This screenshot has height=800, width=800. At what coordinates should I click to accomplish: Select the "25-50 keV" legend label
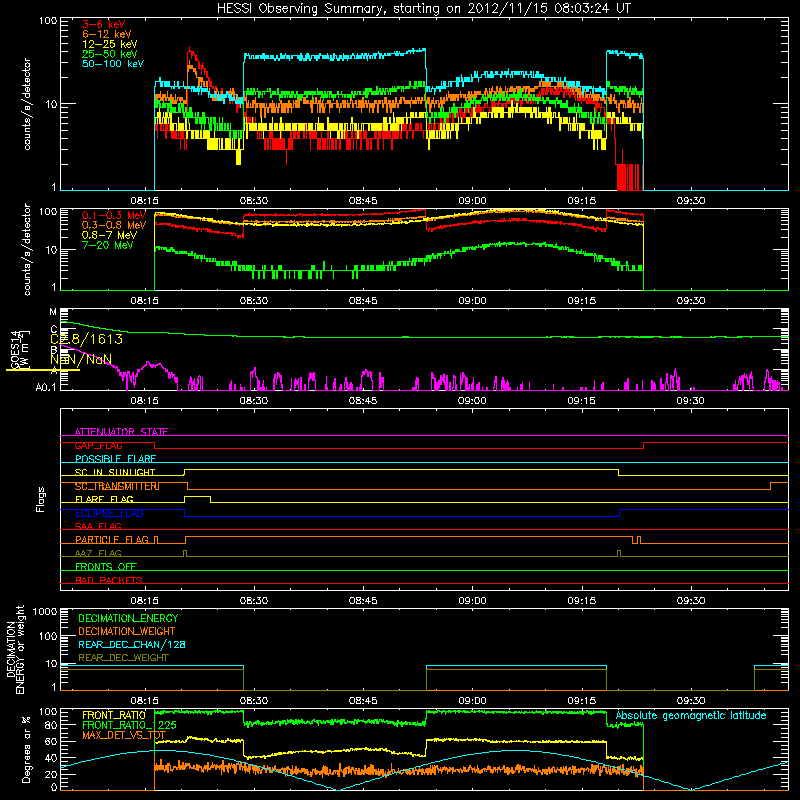[109, 54]
